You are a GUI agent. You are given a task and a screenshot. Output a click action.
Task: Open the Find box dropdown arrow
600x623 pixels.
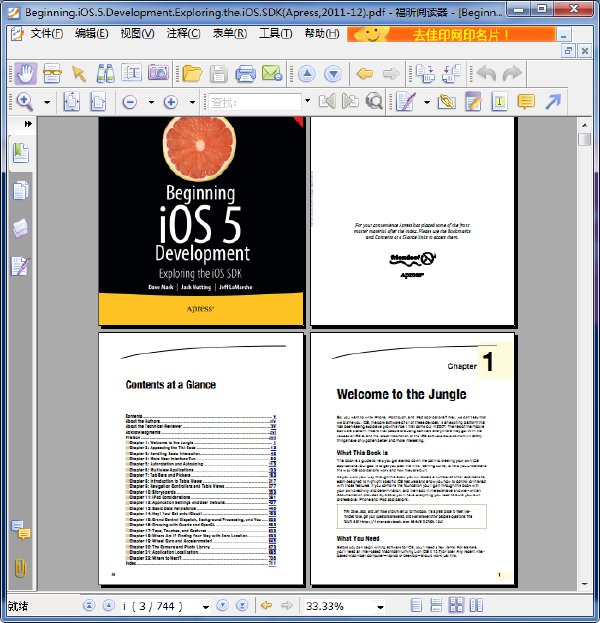point(308,101)
